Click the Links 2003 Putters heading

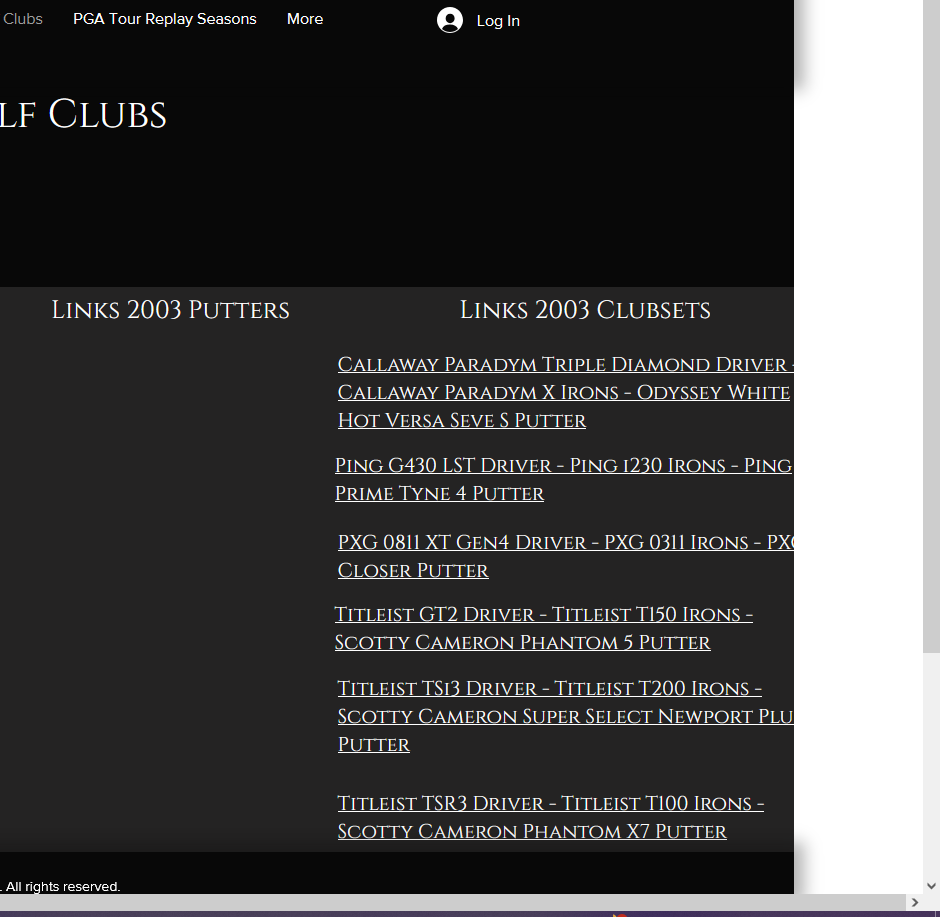click(x=170, y=310)
